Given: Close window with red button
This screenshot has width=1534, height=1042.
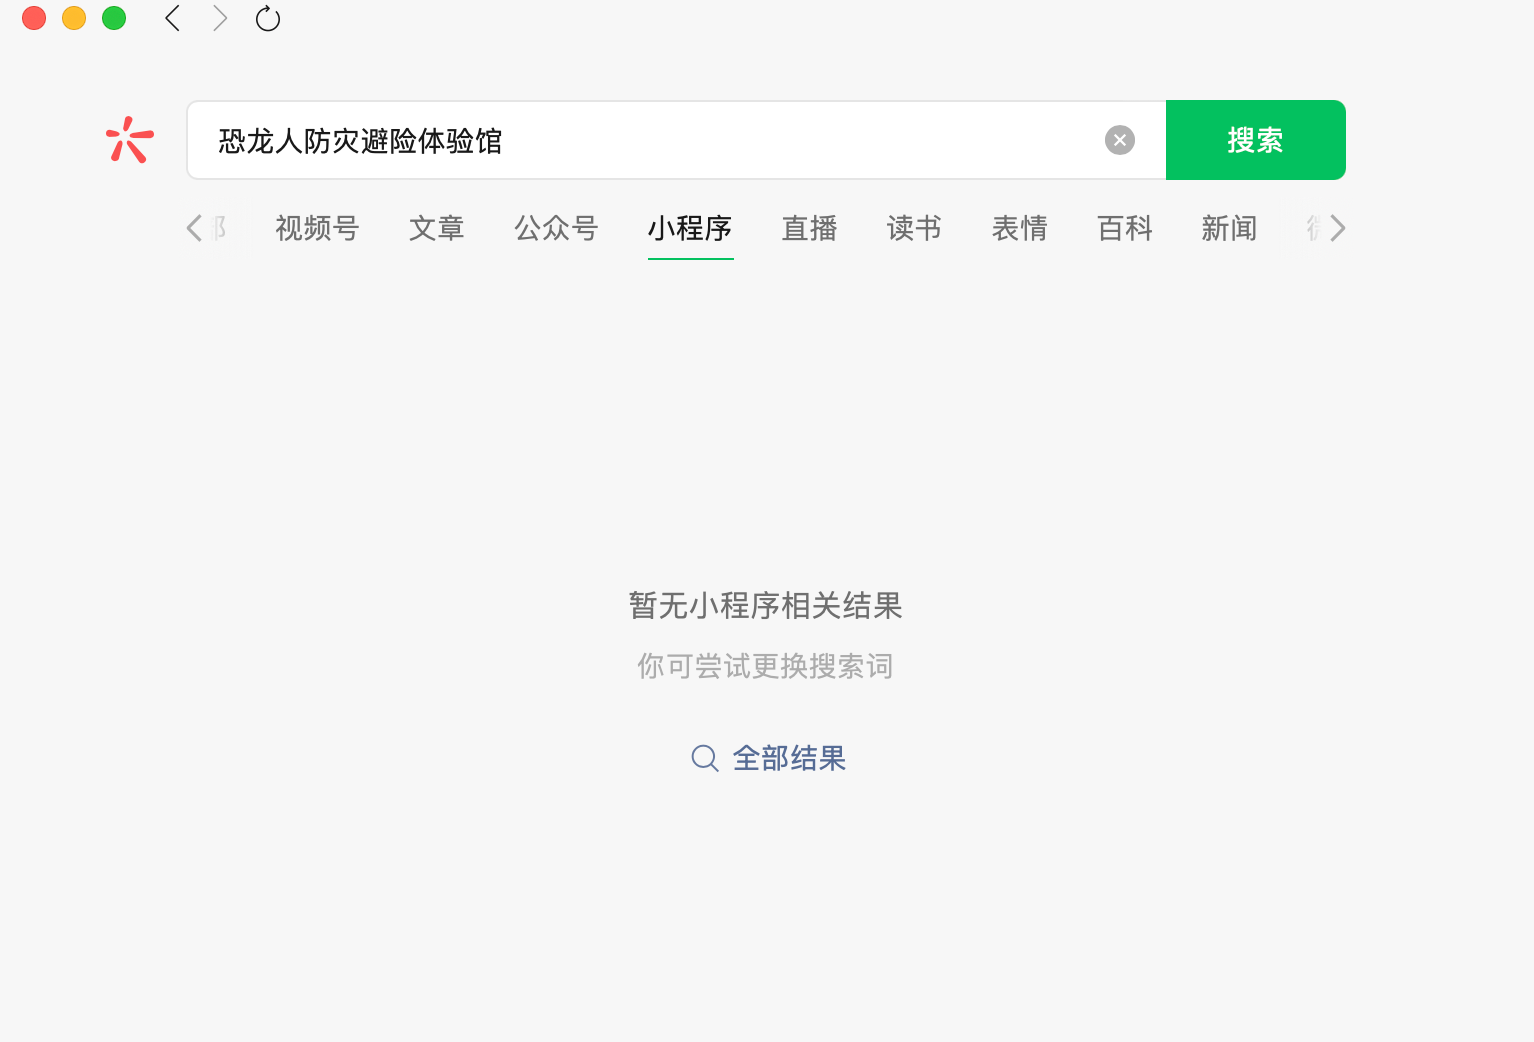Looking at the screenshot, I should point(34,18).
